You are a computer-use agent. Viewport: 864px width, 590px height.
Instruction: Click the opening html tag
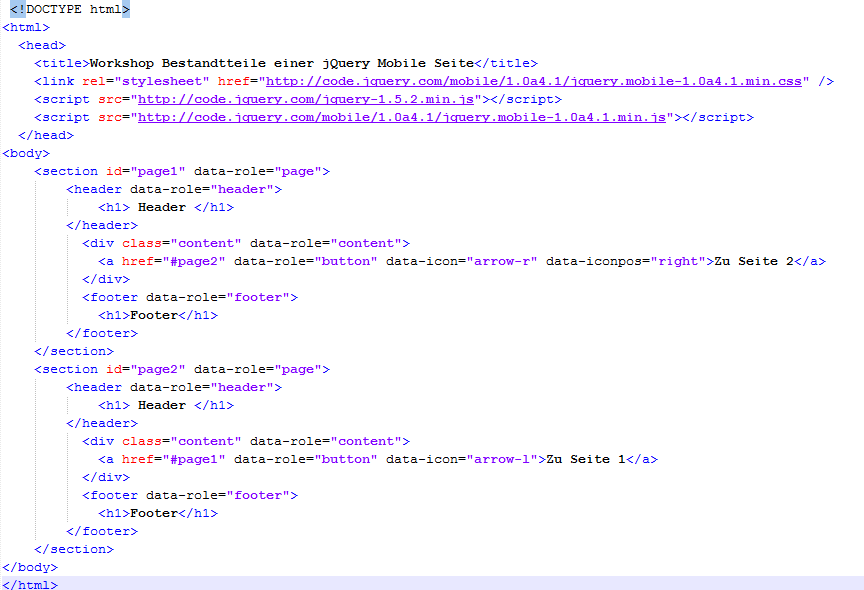(x=26, y=27)
